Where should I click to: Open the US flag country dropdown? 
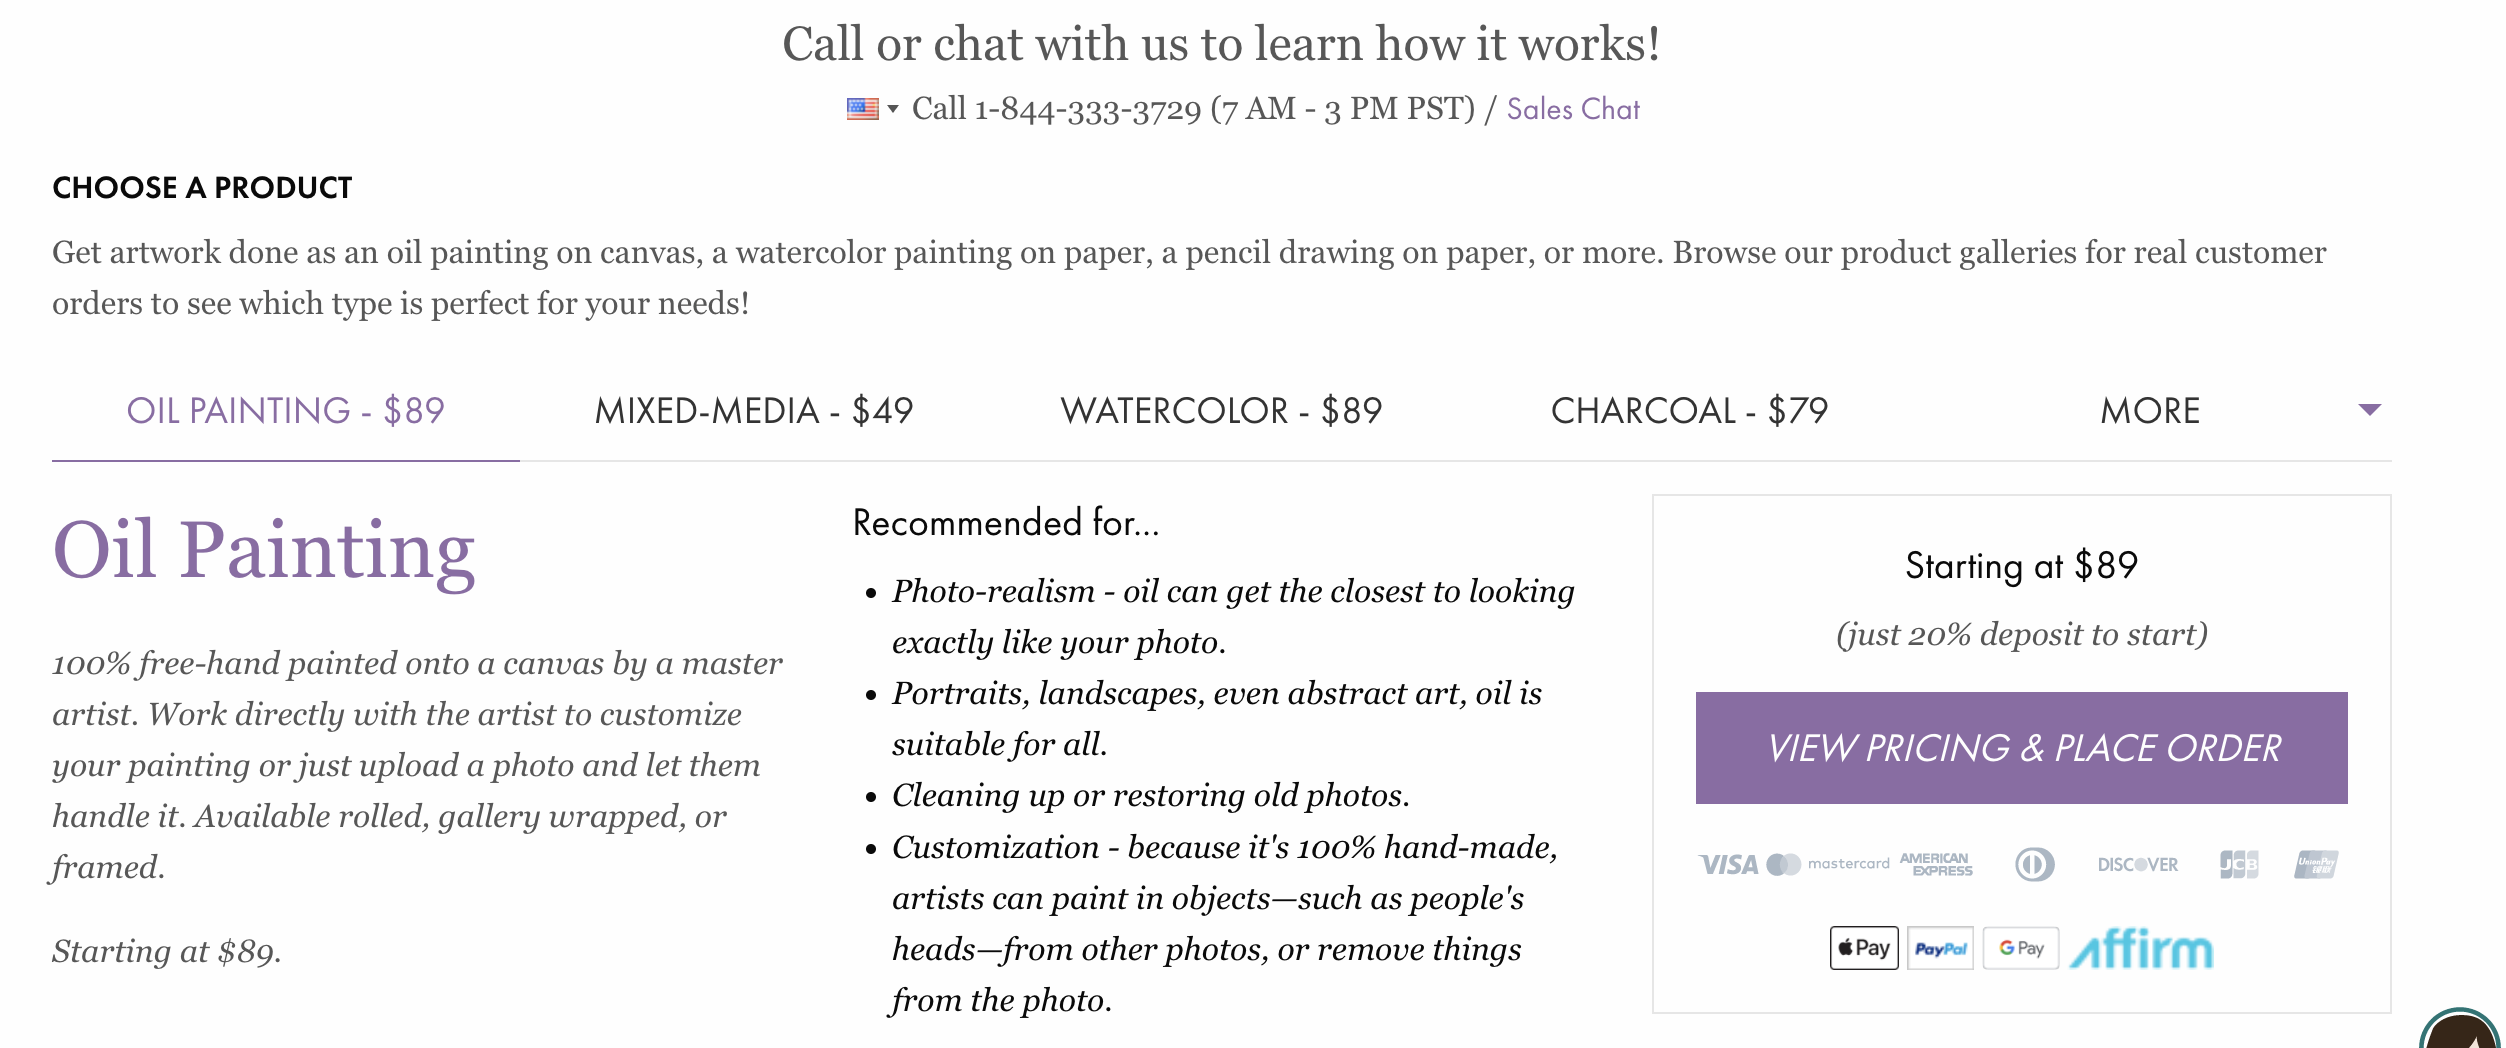click(872, 109)
